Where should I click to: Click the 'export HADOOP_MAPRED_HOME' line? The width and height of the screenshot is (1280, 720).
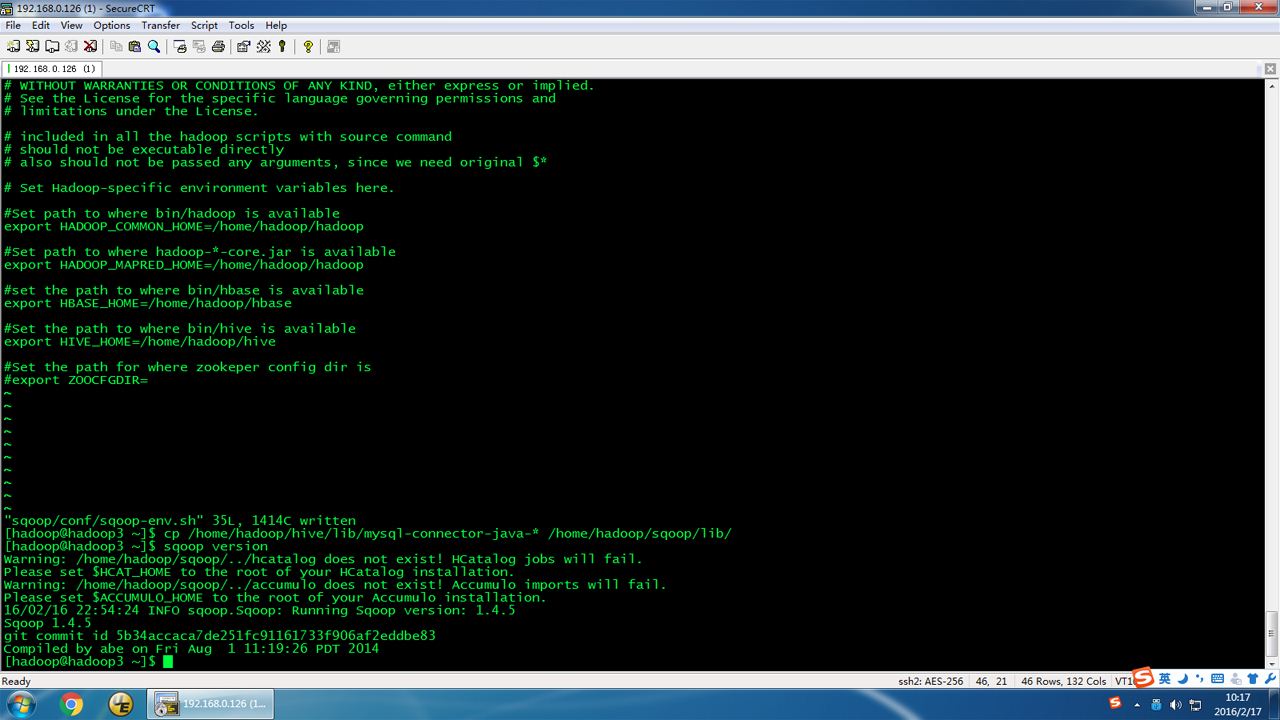(184, 265)
